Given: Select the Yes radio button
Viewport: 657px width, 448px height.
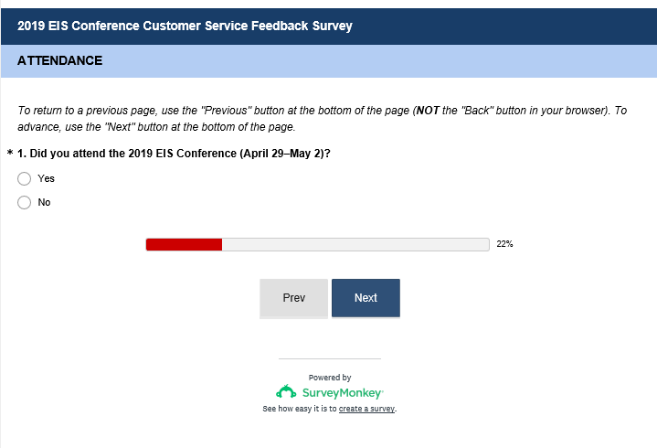Looking at the screenshot, I should (24, 179).
